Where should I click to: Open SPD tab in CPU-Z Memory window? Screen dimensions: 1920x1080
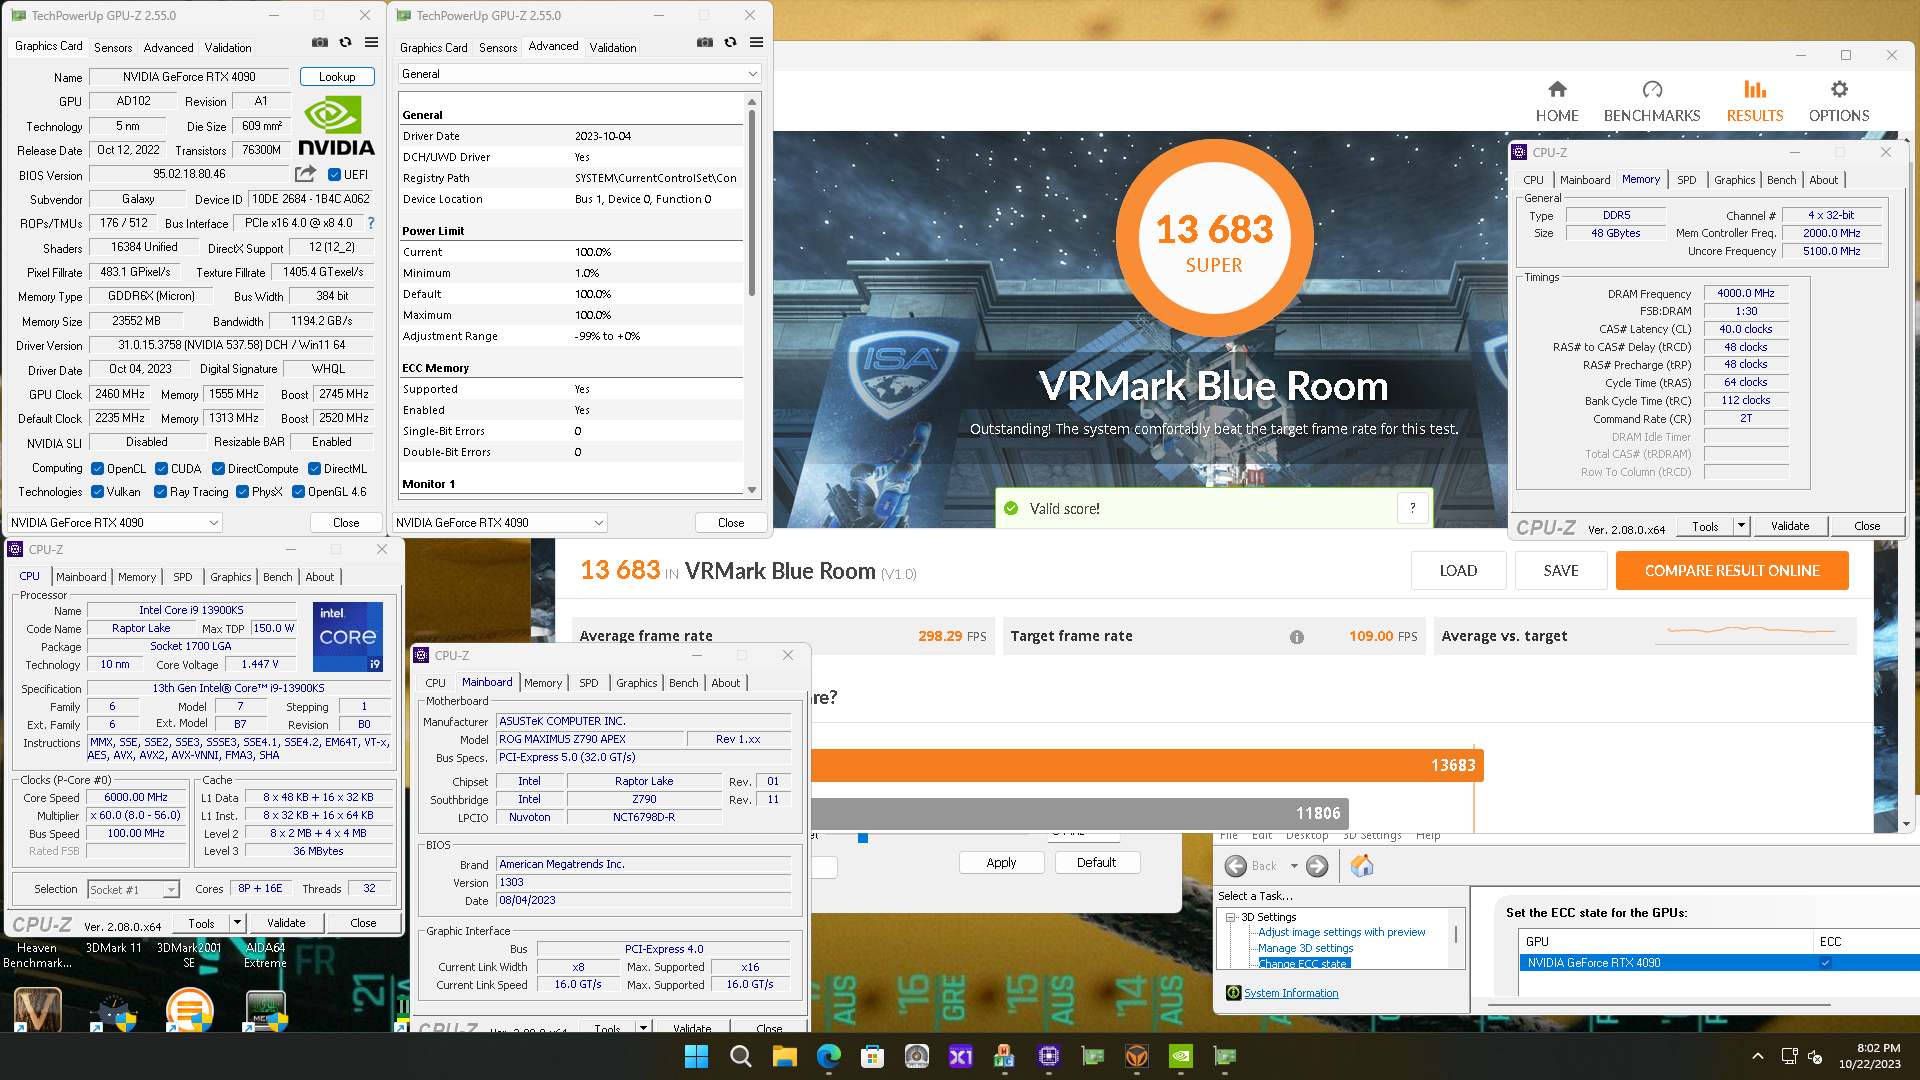click(1687, 180)
